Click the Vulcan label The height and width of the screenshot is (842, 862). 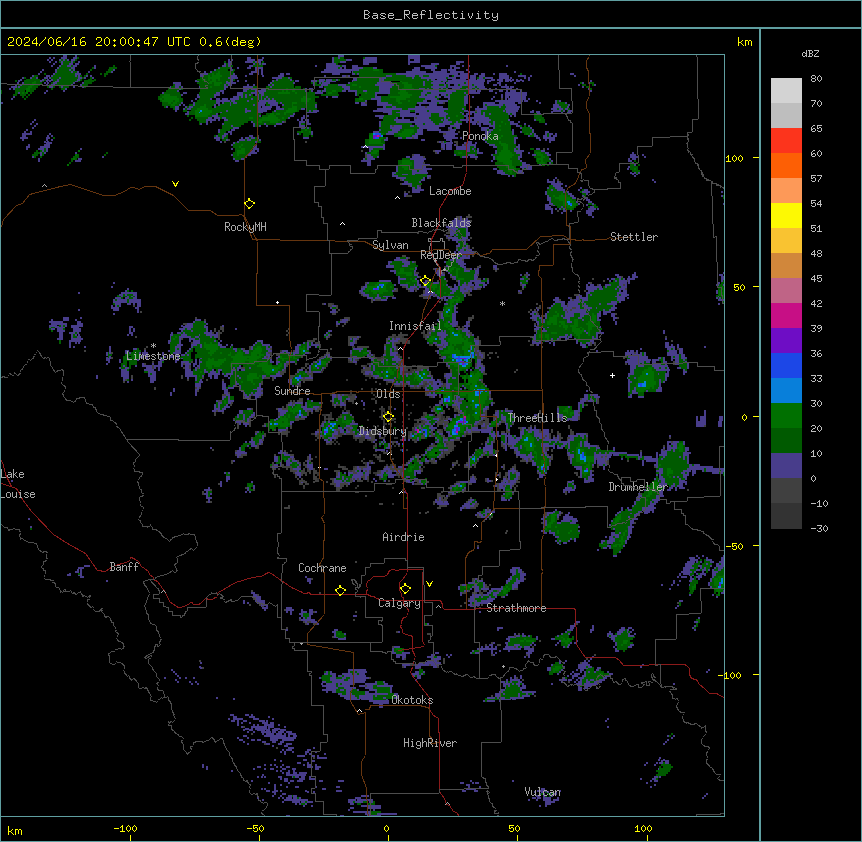pos(543,792)
